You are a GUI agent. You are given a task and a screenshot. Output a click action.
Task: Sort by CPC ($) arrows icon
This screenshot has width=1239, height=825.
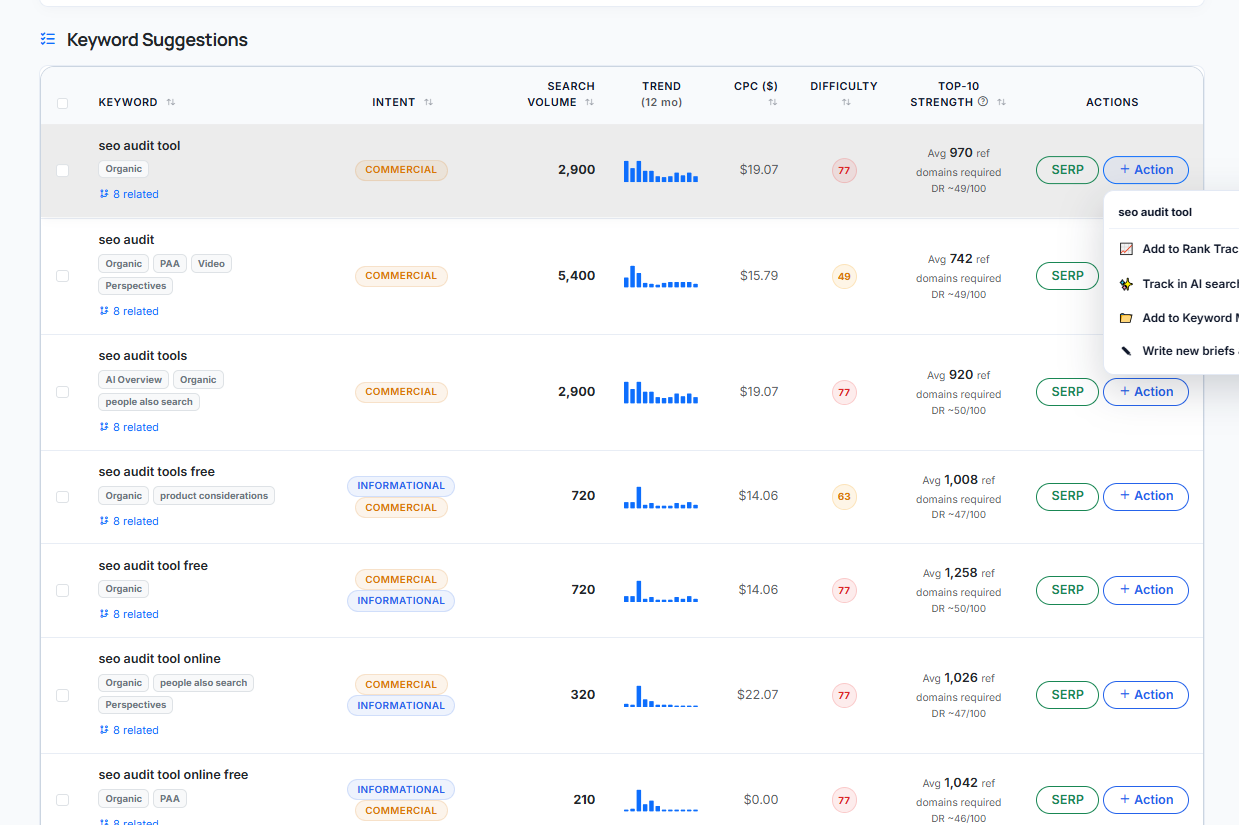(772, 102)
